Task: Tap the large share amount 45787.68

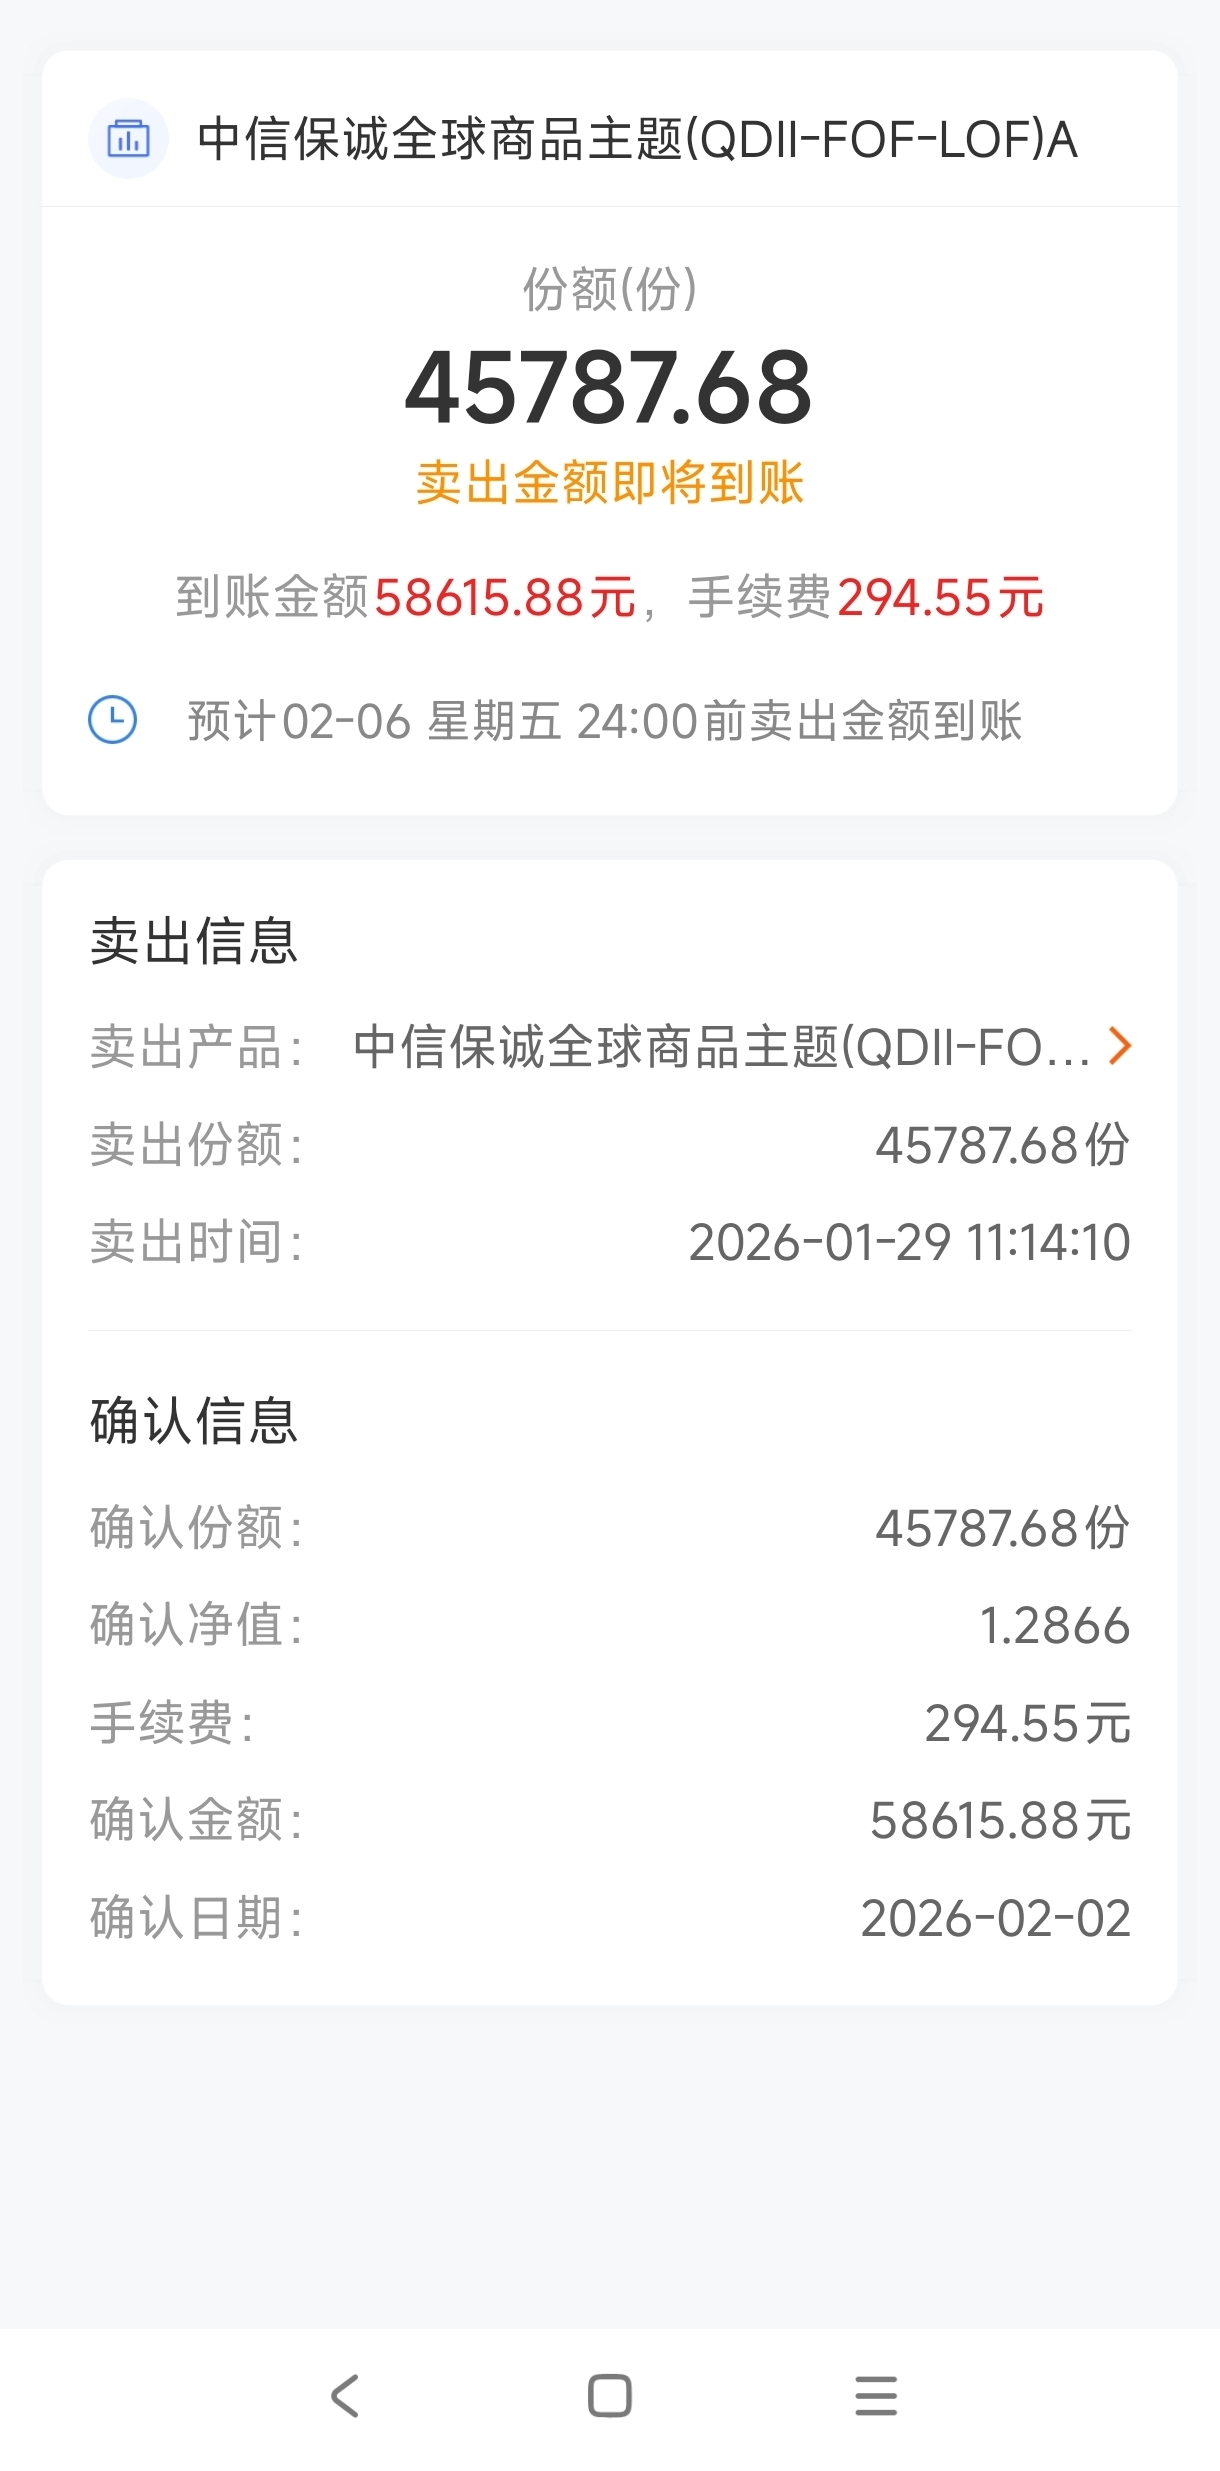Action: click(x=608, y=388)
